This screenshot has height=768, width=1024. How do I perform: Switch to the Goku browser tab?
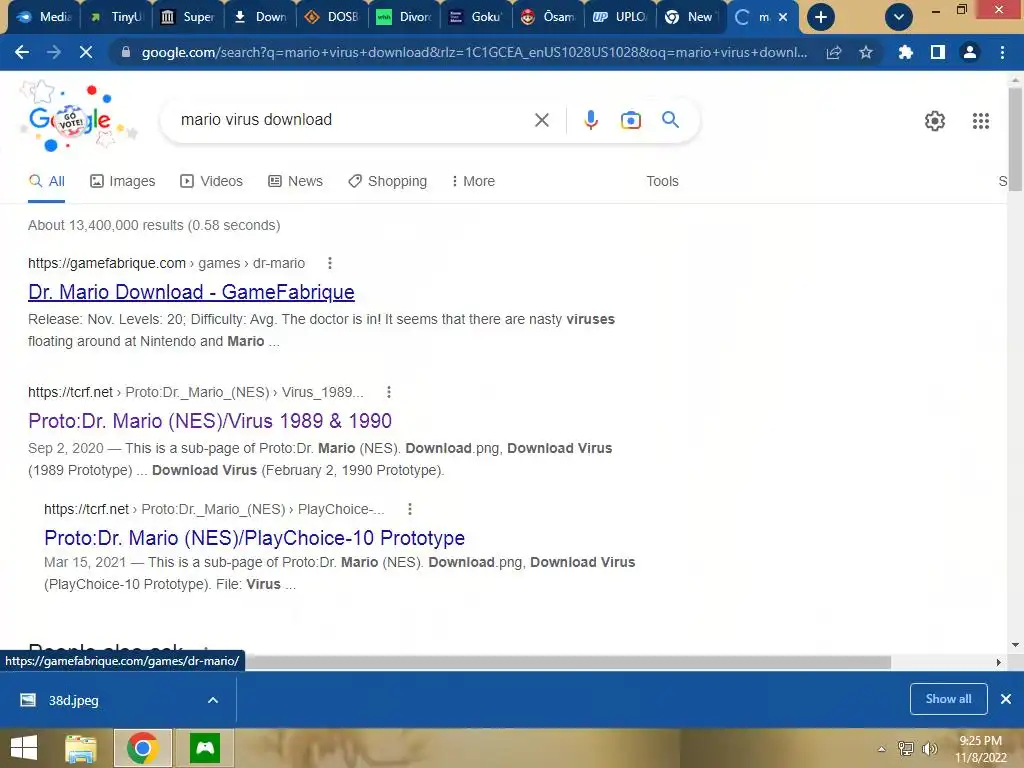(475, 17)
